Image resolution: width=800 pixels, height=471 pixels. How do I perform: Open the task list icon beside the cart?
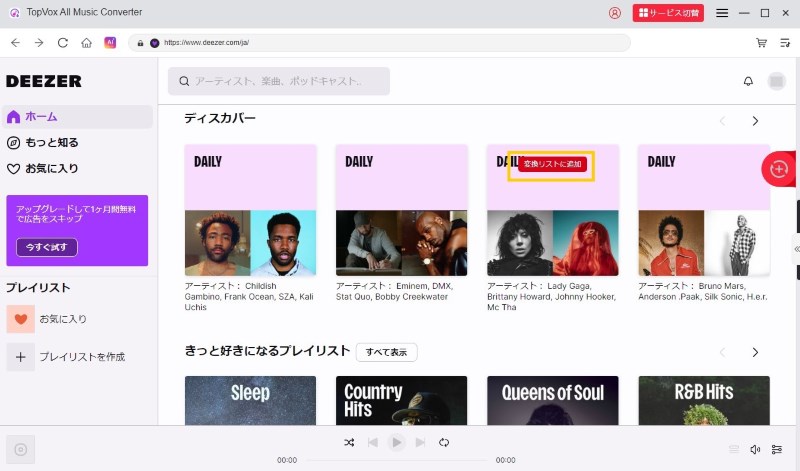coord(785,43)
